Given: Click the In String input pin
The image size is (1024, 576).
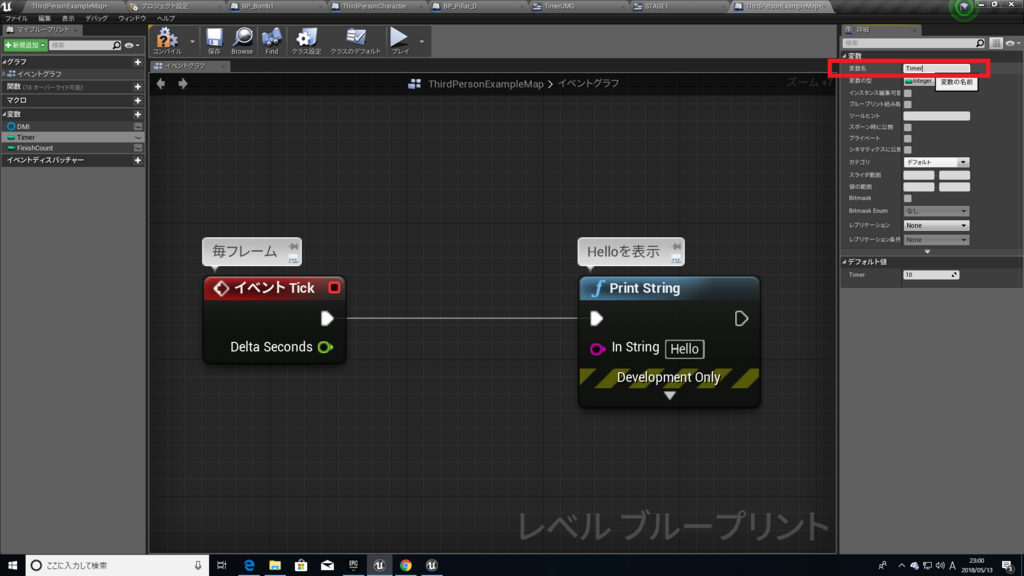Looking at the screenshot, I should click(597, 349).
